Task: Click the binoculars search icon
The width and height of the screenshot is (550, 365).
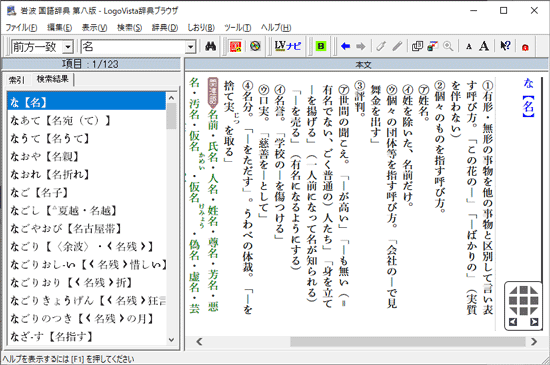Action: [x=210, y=46]
